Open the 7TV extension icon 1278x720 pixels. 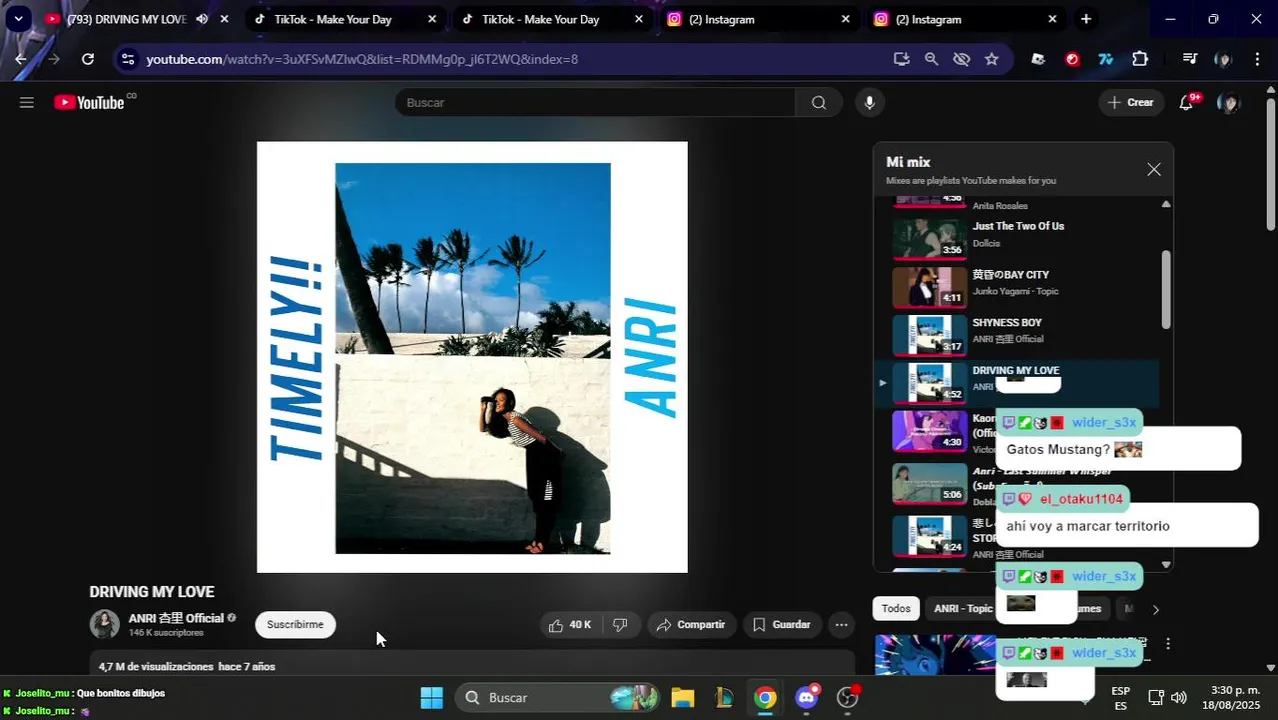coord(1105,59)
